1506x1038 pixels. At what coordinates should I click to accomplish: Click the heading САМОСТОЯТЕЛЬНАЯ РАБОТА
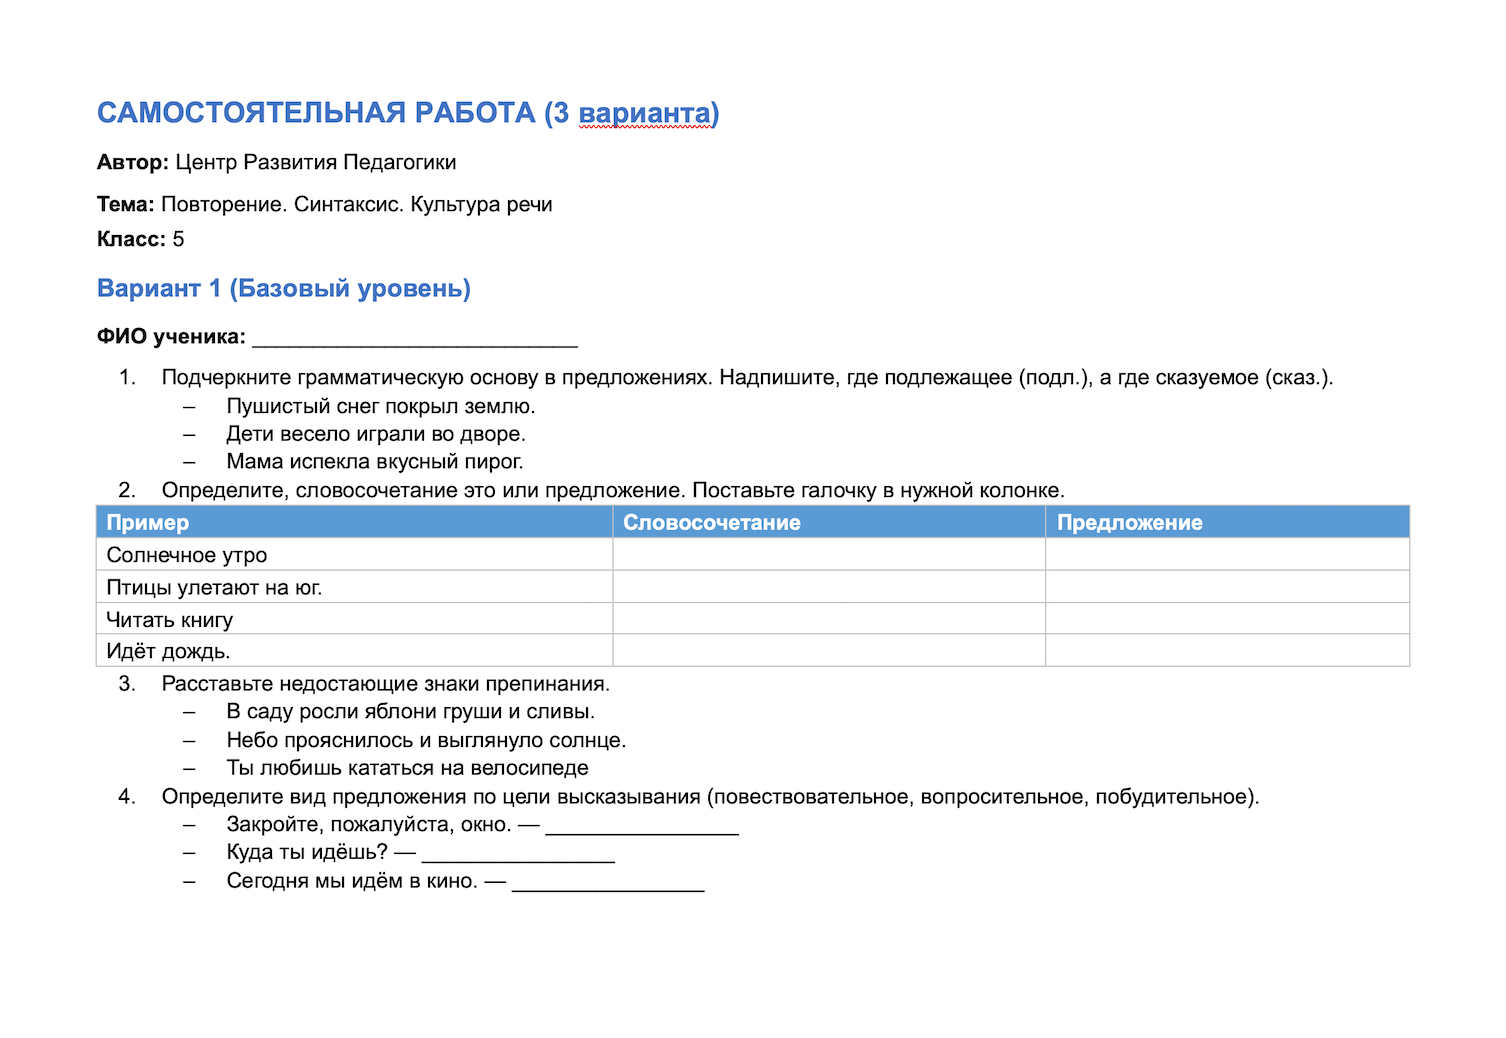[316, 113]
